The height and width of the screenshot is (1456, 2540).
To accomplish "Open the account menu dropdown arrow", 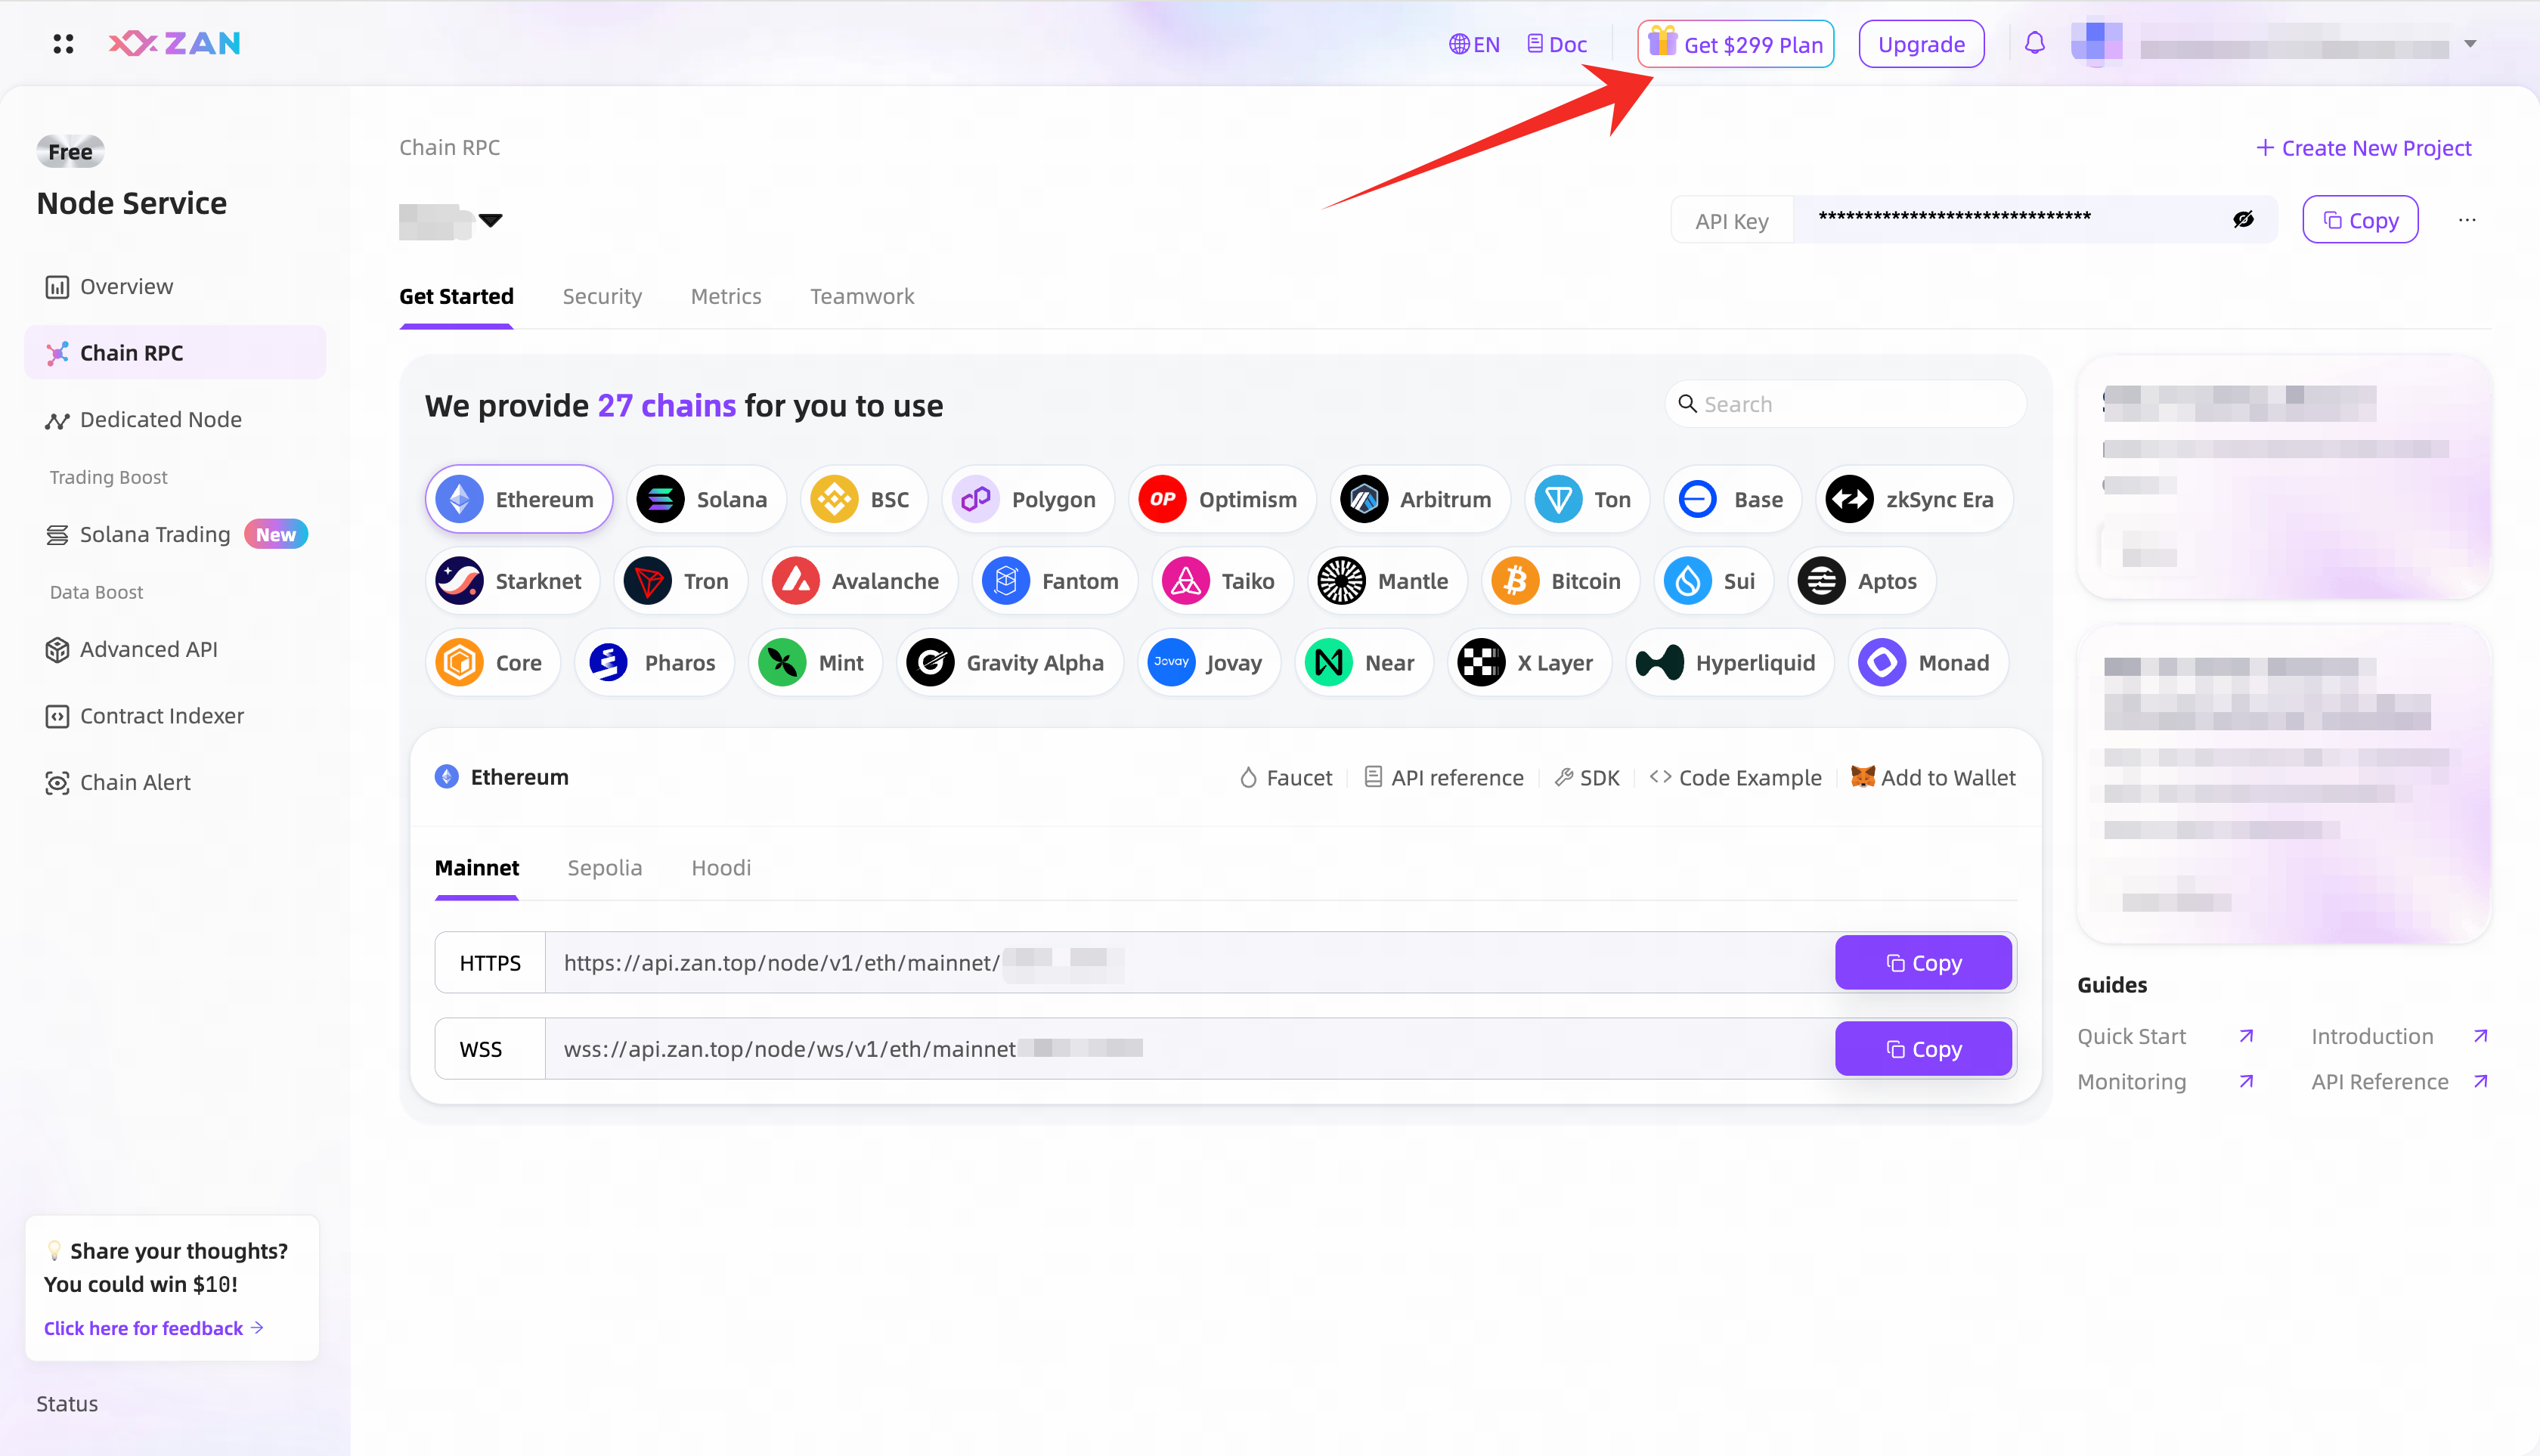I will (x=2470, y=44).
